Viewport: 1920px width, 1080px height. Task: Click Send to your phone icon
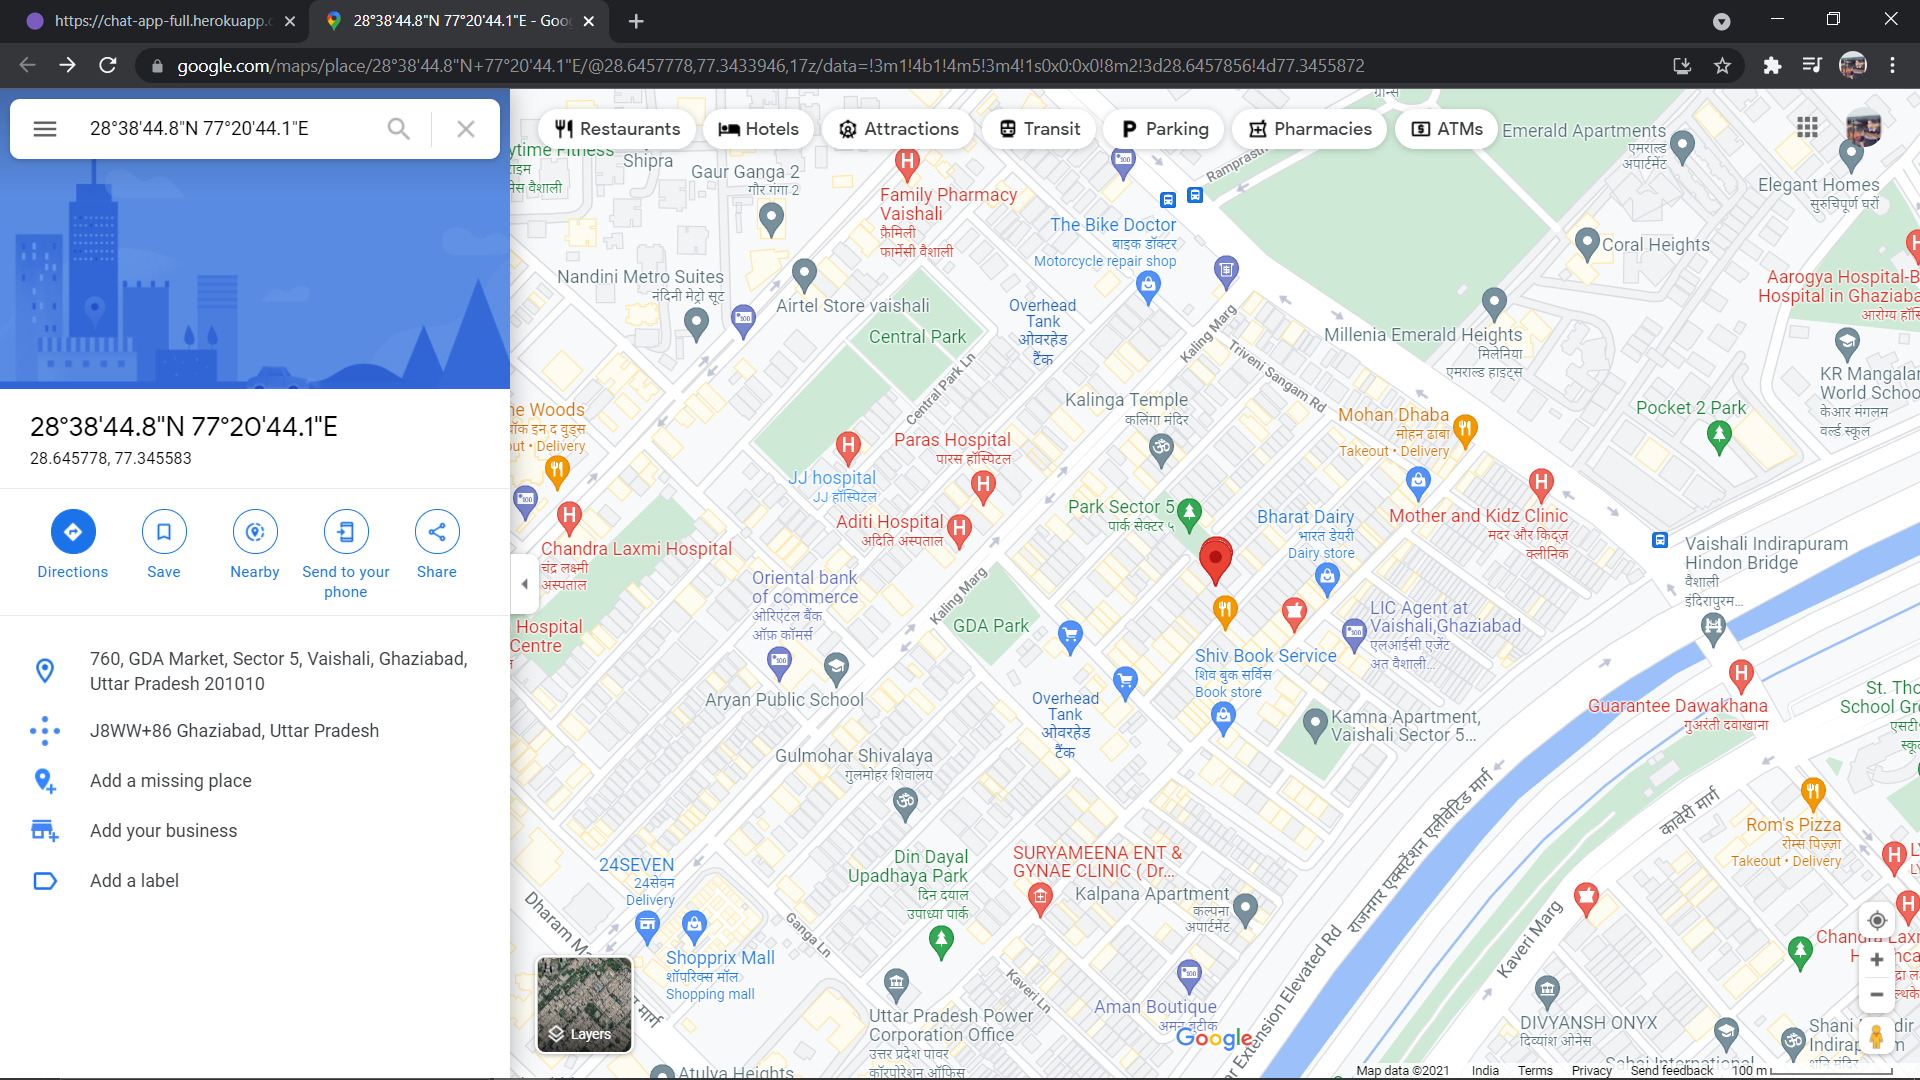coord(345,531)
